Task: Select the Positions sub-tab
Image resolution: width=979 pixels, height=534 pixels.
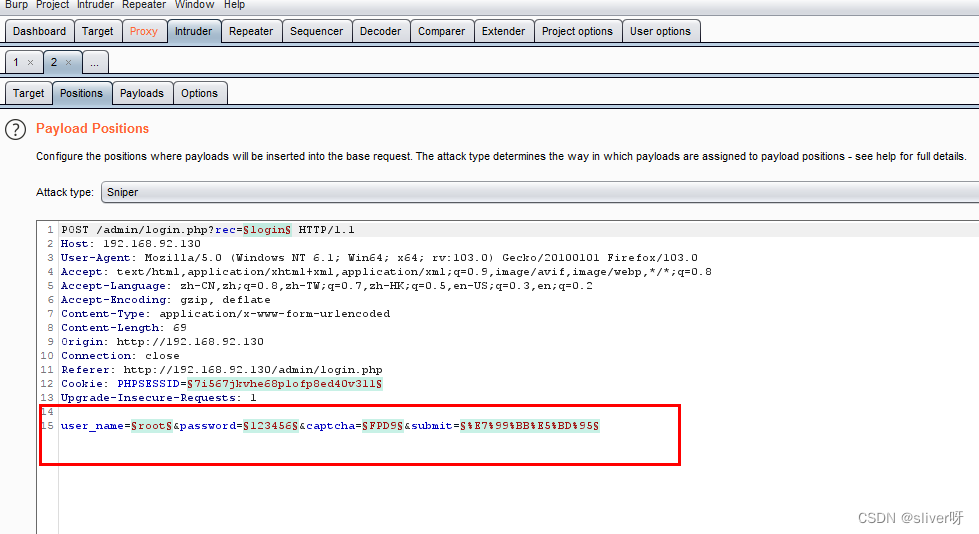Action: 81,93
